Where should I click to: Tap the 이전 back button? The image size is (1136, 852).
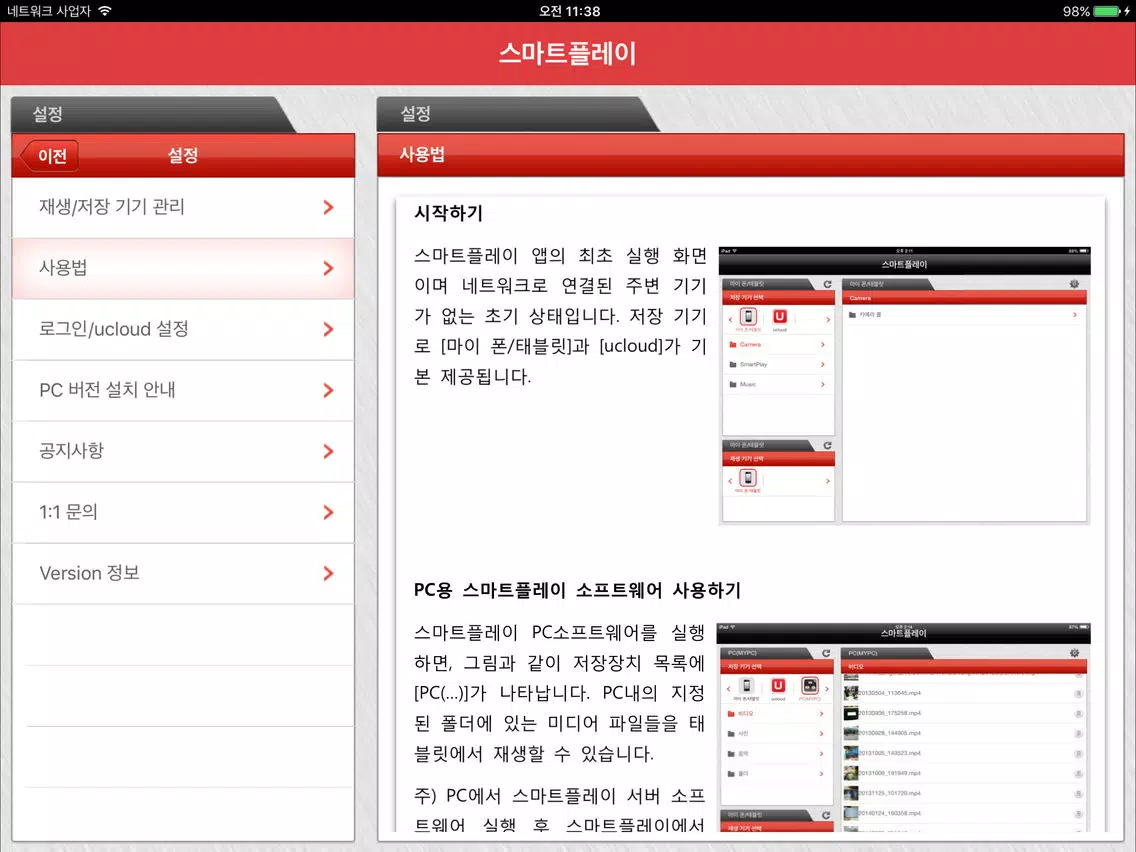49,156
